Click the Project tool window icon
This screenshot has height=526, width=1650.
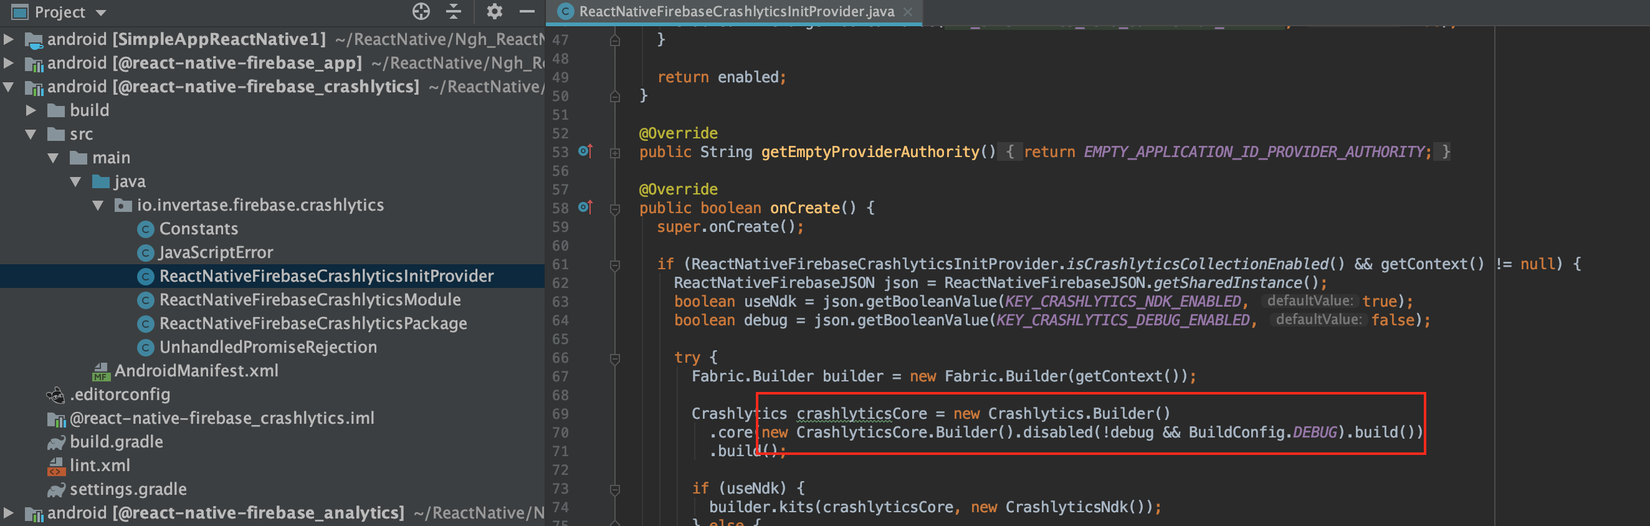19,12
